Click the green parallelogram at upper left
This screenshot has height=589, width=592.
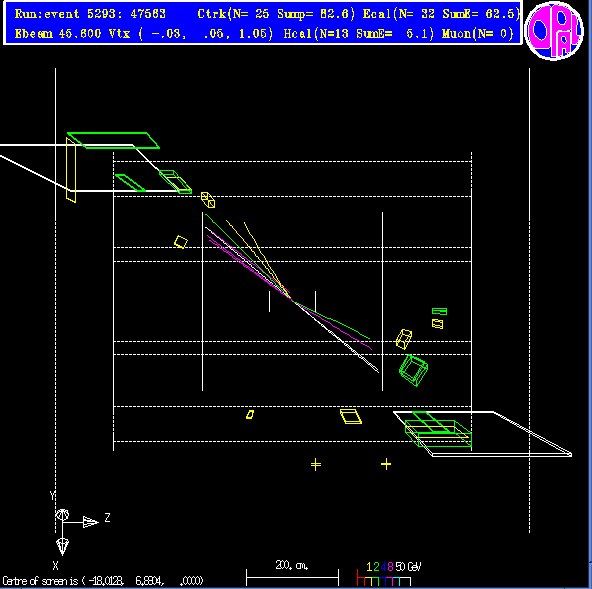[x=113, y=140]
